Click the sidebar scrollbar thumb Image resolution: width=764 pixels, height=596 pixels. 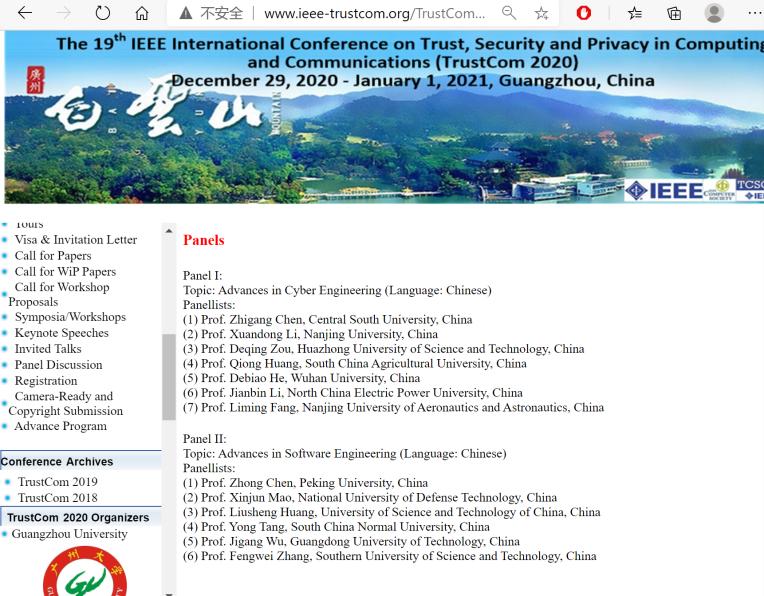169,377
